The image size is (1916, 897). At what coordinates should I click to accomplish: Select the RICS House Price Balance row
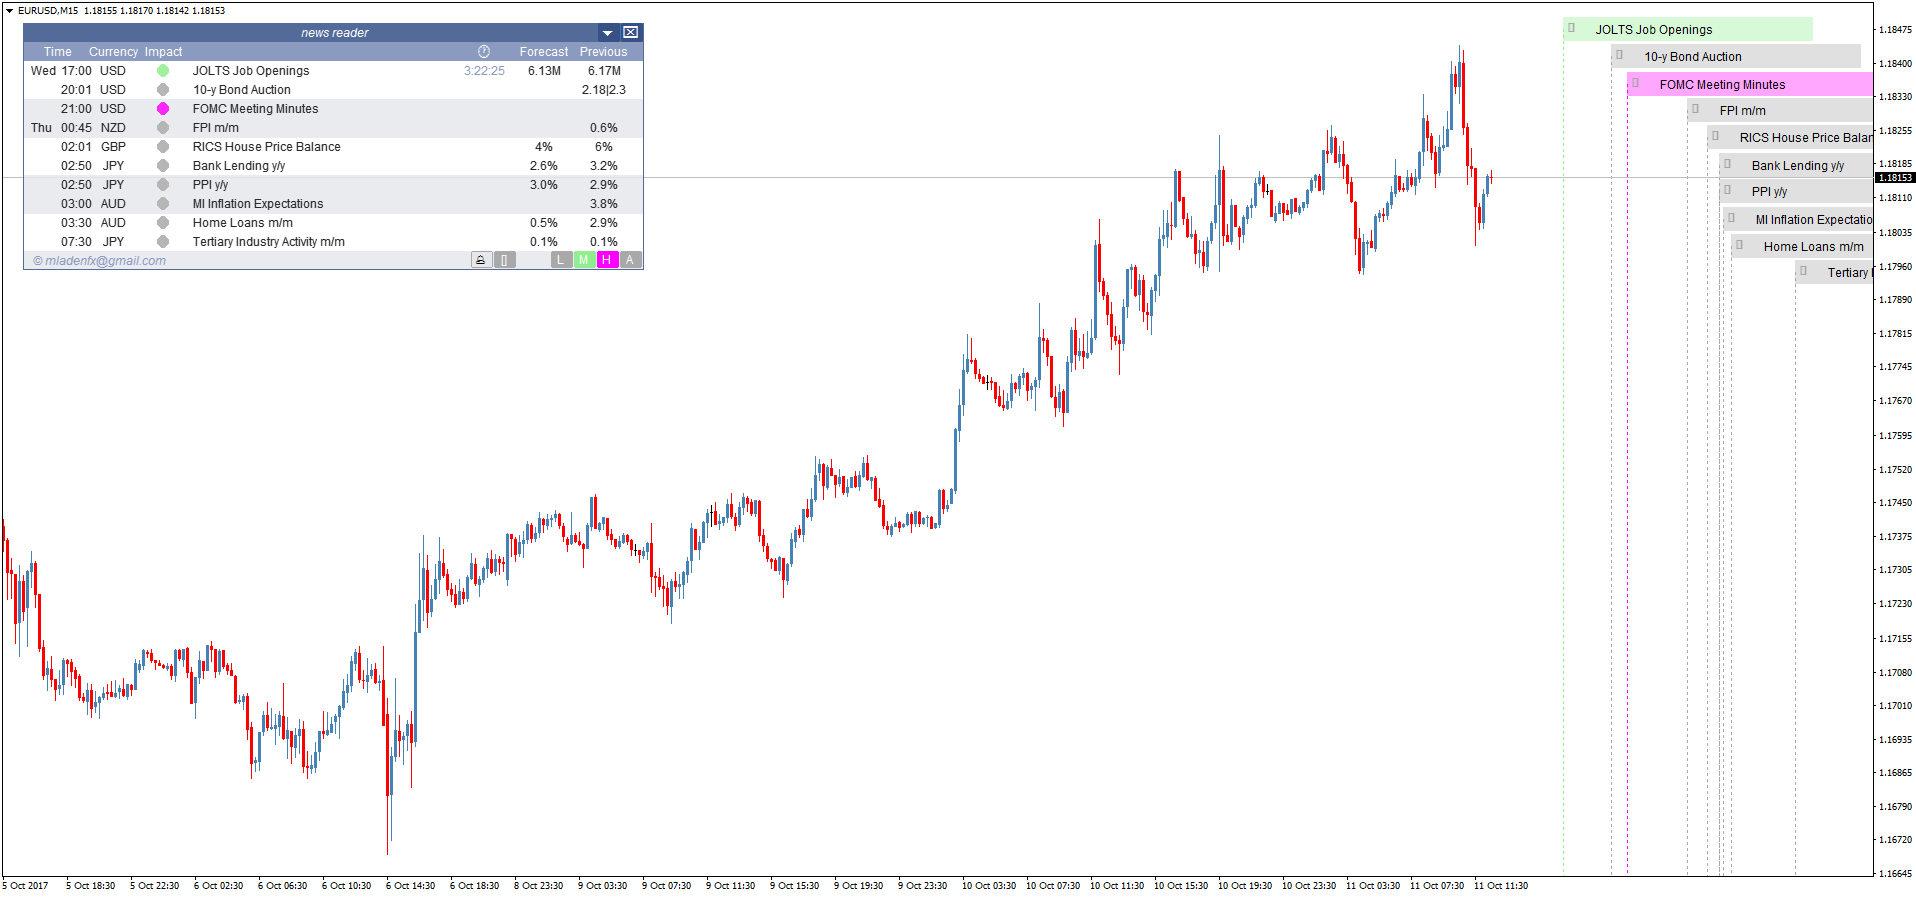point(334,147)
